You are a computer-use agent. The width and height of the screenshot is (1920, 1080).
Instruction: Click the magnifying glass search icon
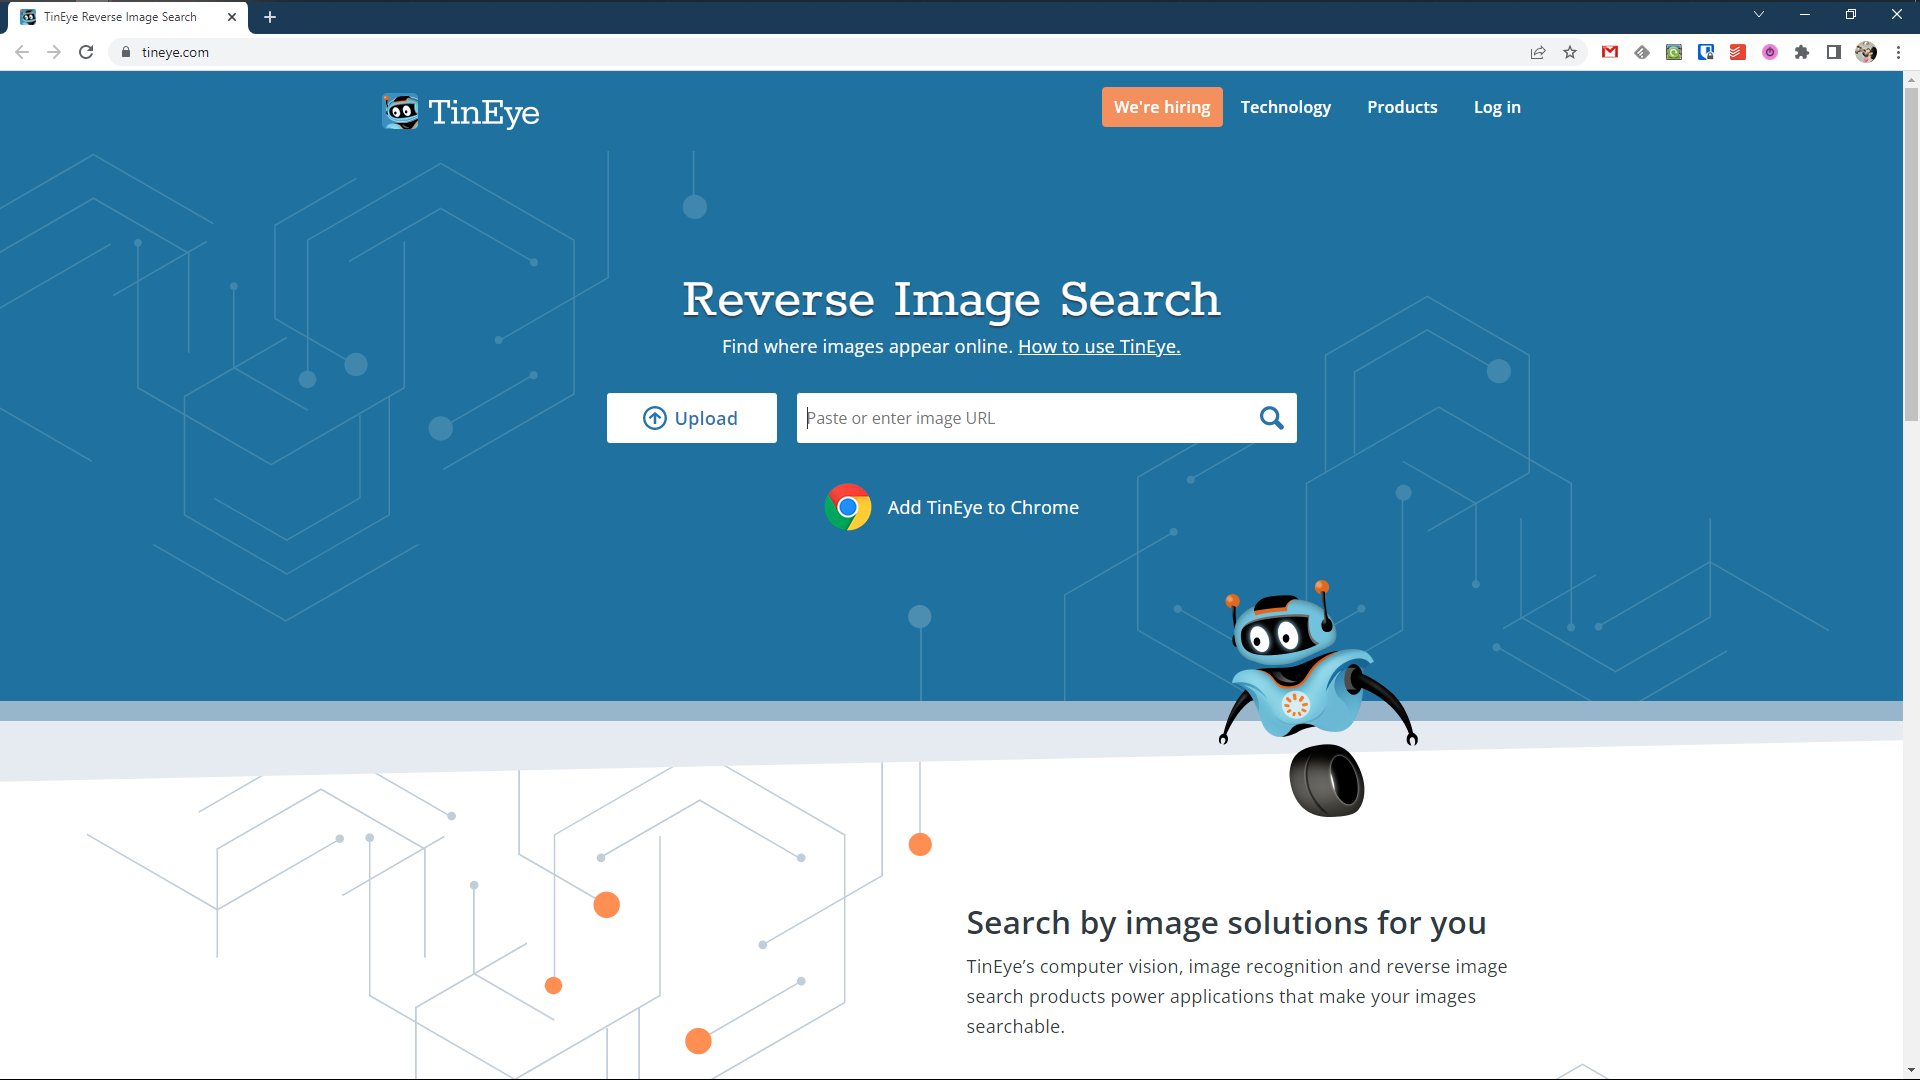coord(1271,418)
